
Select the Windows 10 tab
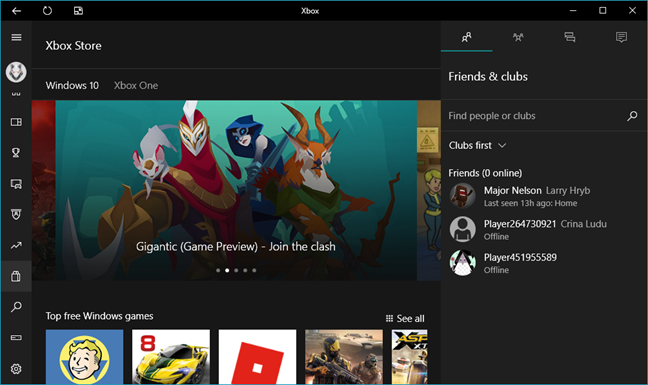(72, 86)
